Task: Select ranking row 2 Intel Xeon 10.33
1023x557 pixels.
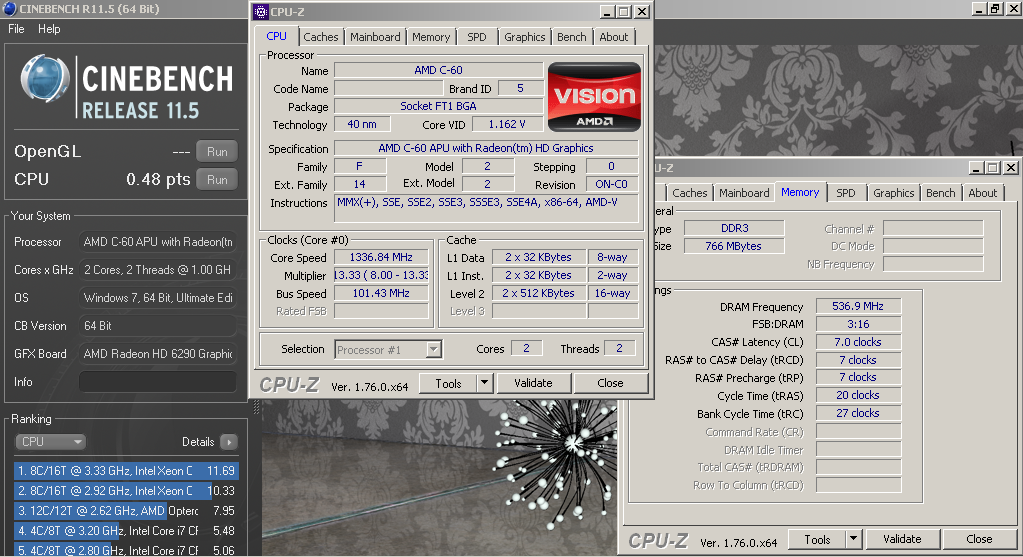Action: [126, 490]
